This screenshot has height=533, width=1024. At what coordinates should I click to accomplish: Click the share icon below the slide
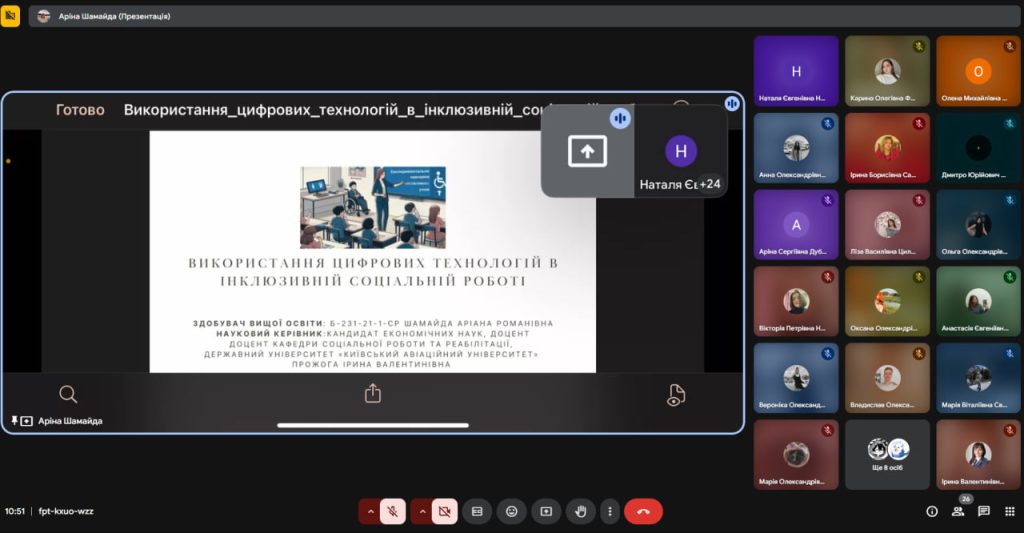tap(373, 394)
